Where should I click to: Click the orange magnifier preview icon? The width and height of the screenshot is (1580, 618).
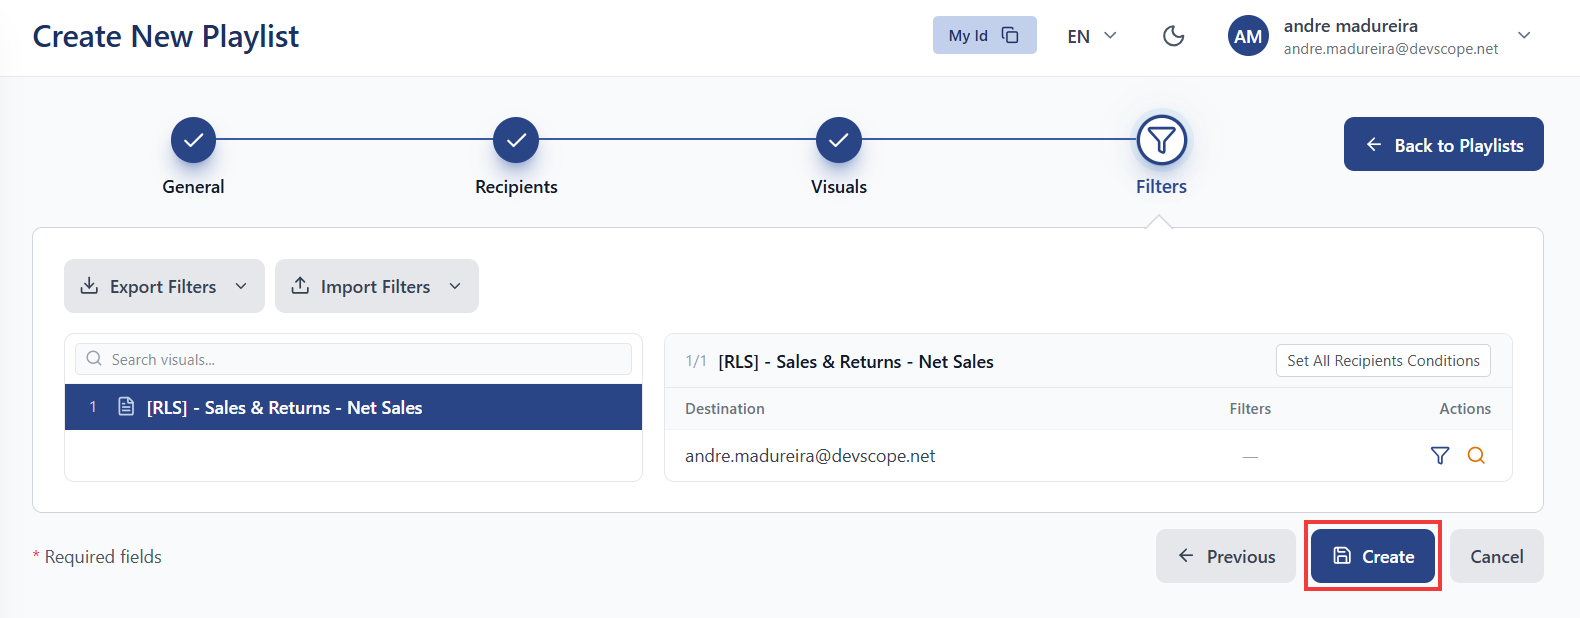click(x=1476, y=456)
